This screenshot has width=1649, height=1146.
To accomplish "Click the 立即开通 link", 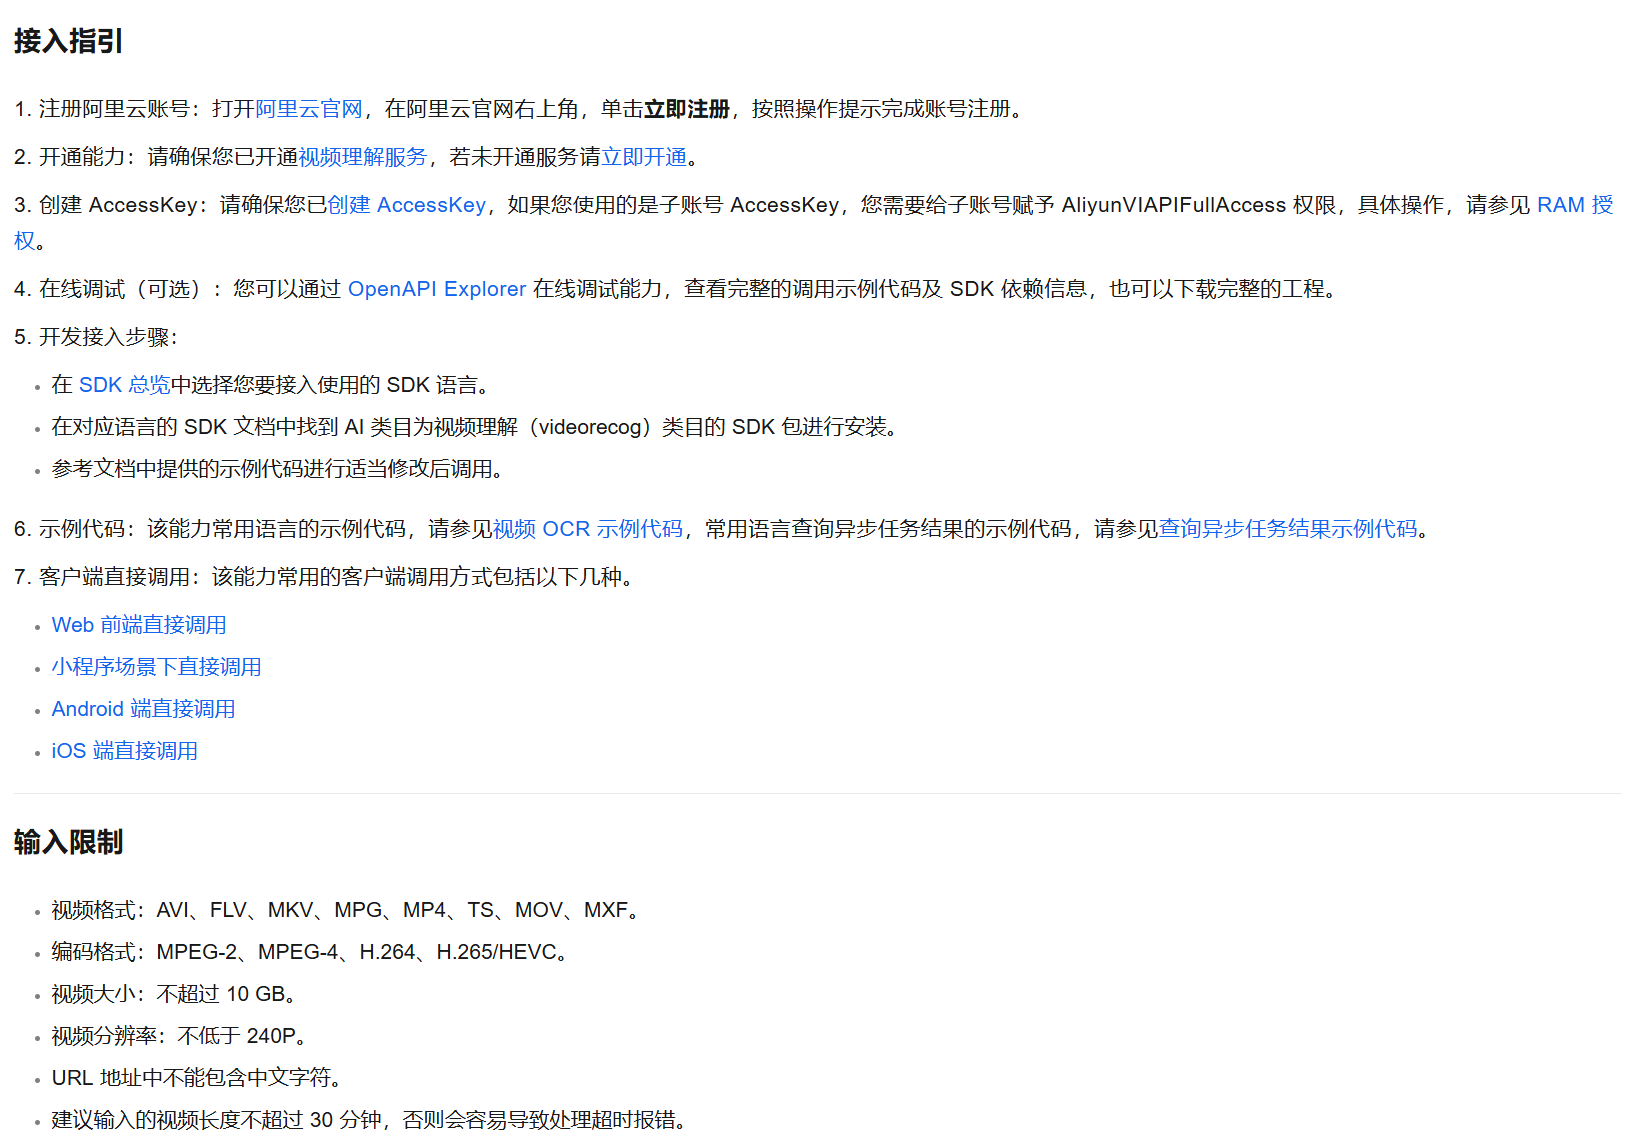I will click(x=644, y=157).
